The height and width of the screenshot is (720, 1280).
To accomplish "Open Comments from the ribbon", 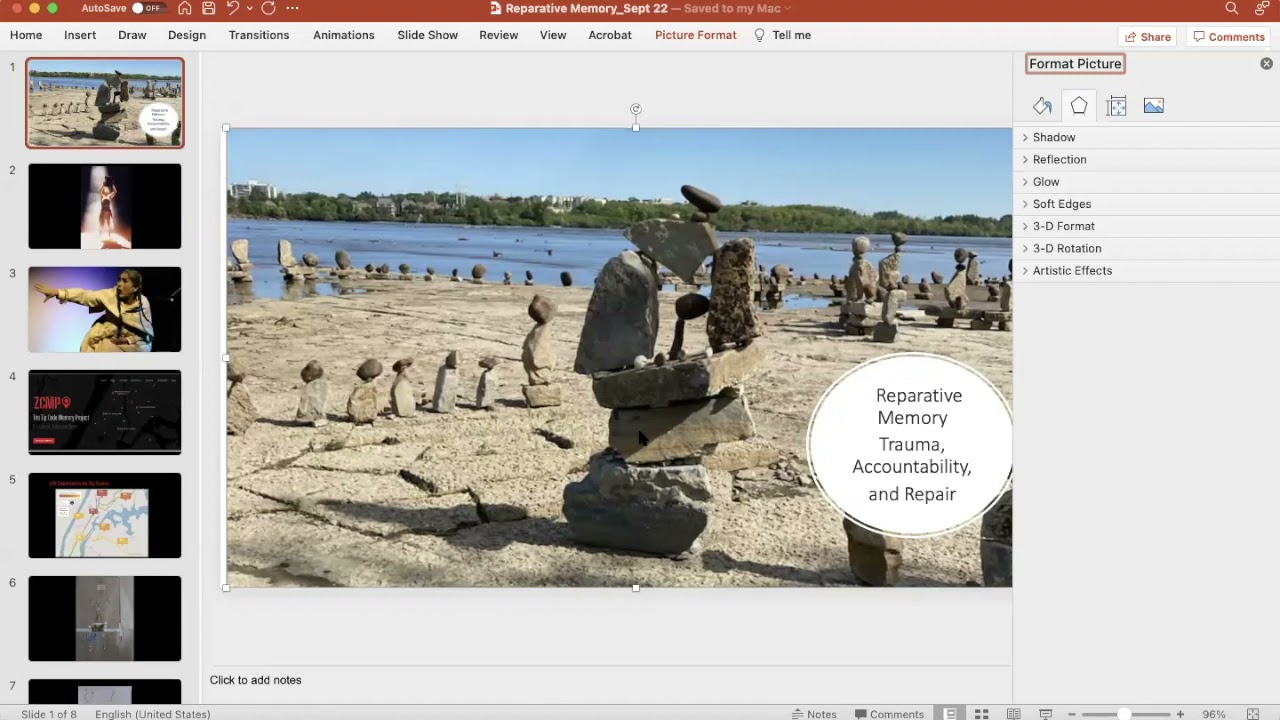I will tap(1229, 37).
